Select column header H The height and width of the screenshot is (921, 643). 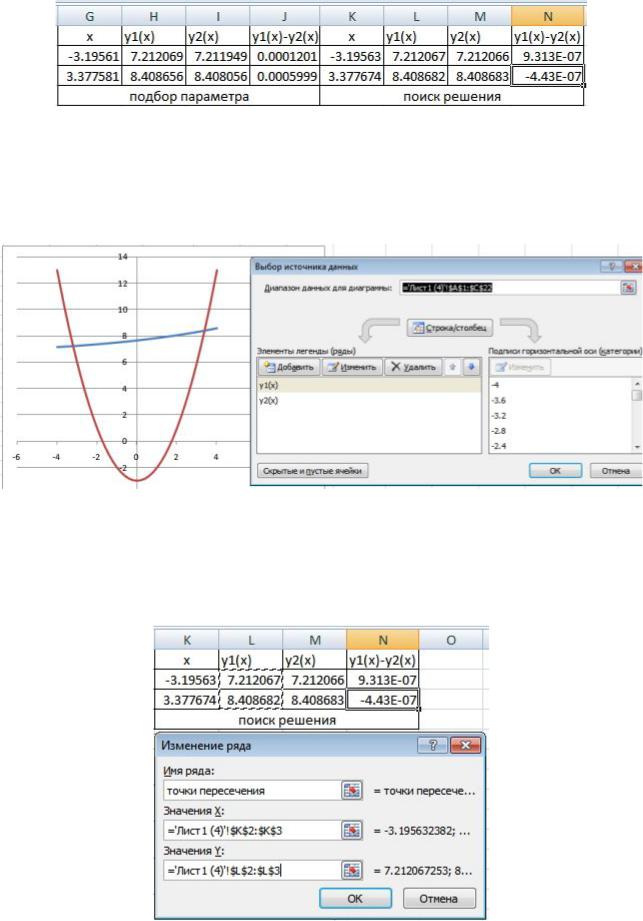coord(153,16)
